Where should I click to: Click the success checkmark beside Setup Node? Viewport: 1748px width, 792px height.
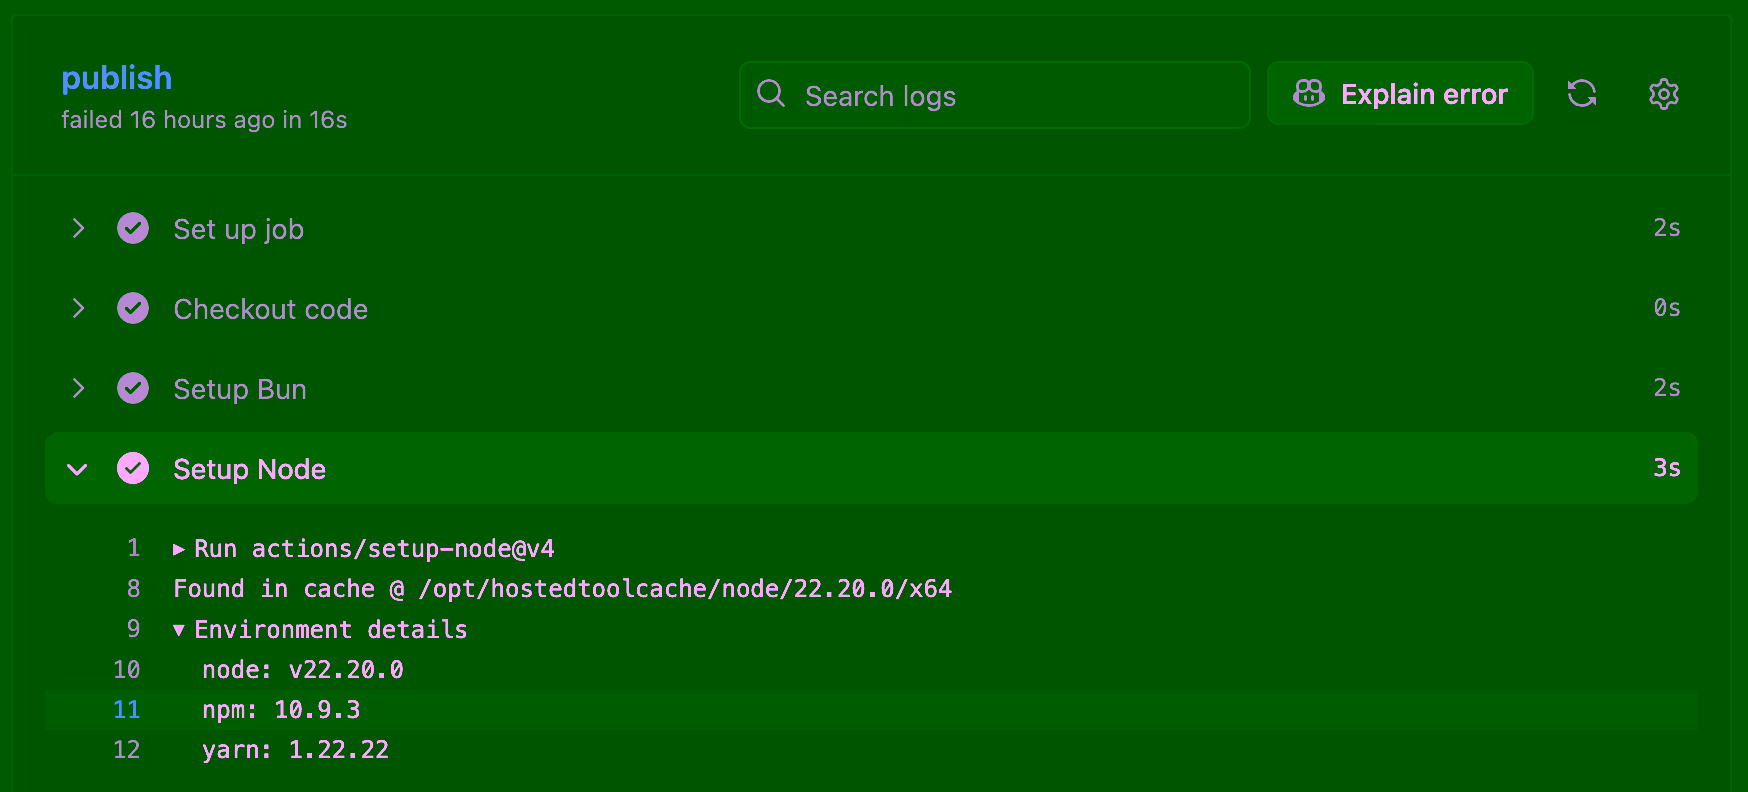pyautogui.click(x=133, y=468)
